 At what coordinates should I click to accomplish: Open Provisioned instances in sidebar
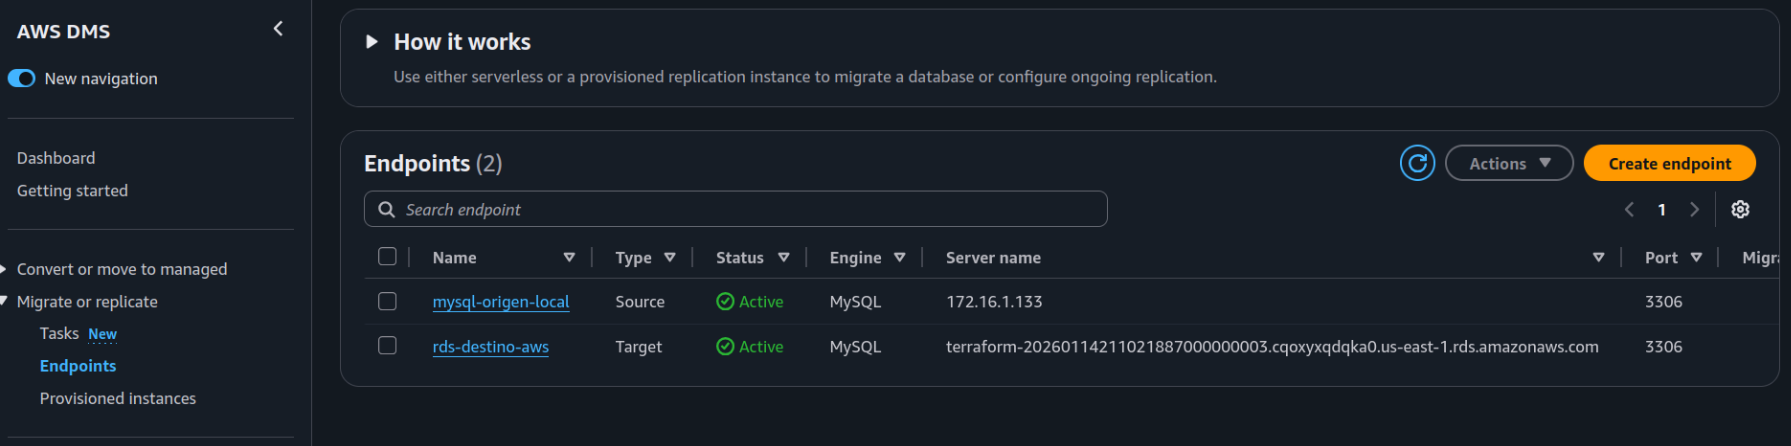118,398
